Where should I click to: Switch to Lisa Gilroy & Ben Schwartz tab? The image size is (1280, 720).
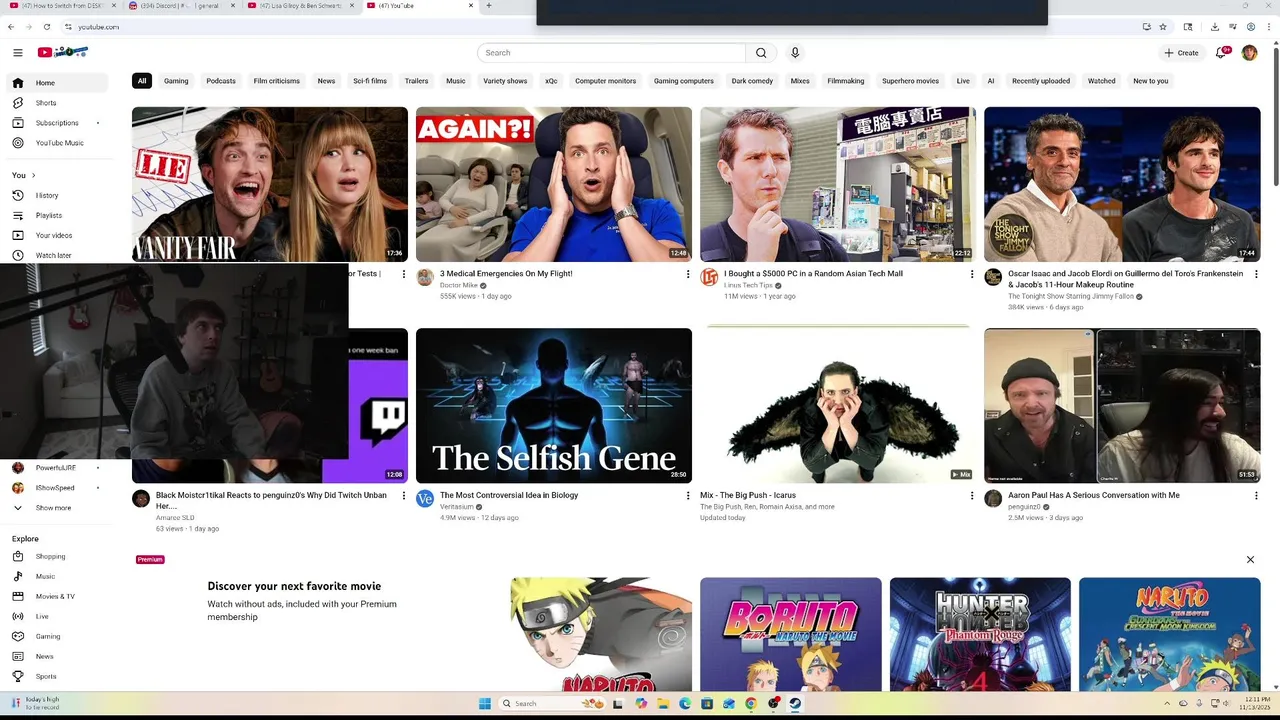pos(300,6)
